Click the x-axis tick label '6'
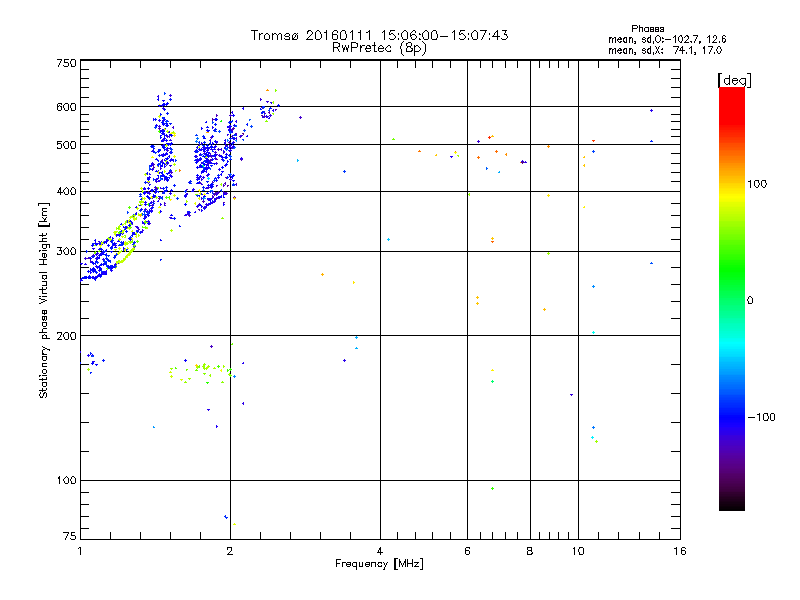Image resolution: width=800 pixels, height=600 pixels. pos(467,551)
